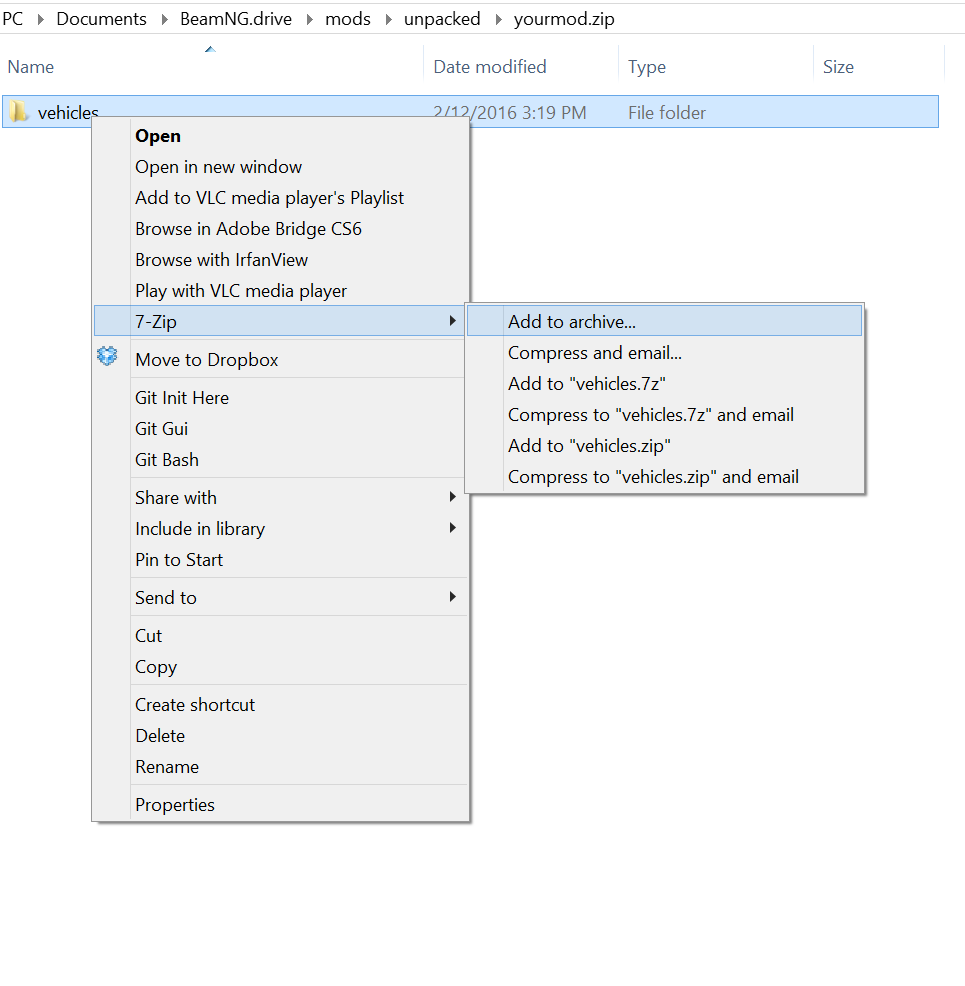Select Browse in Adobe Bridge CS6

coord(280,229)
